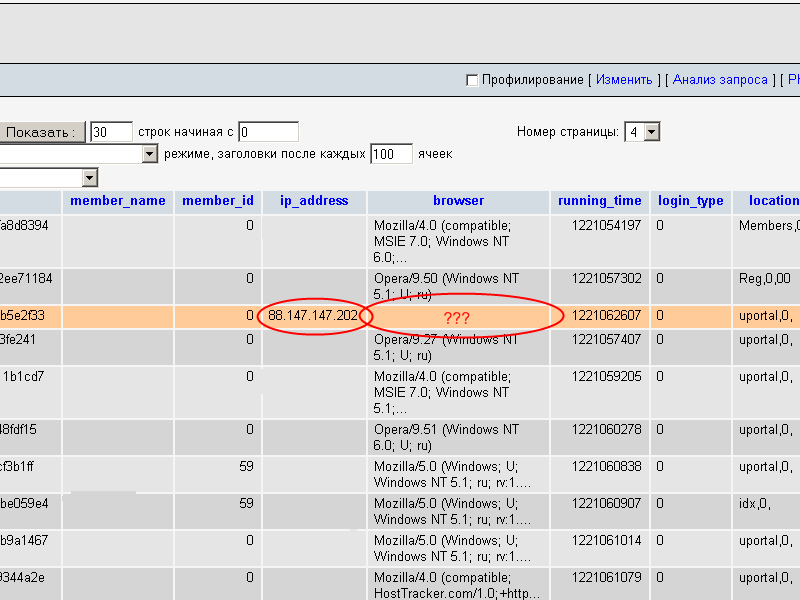Click the header repeat field containing 100
This screenshot has height=600, width=800.
pos(391,154)
